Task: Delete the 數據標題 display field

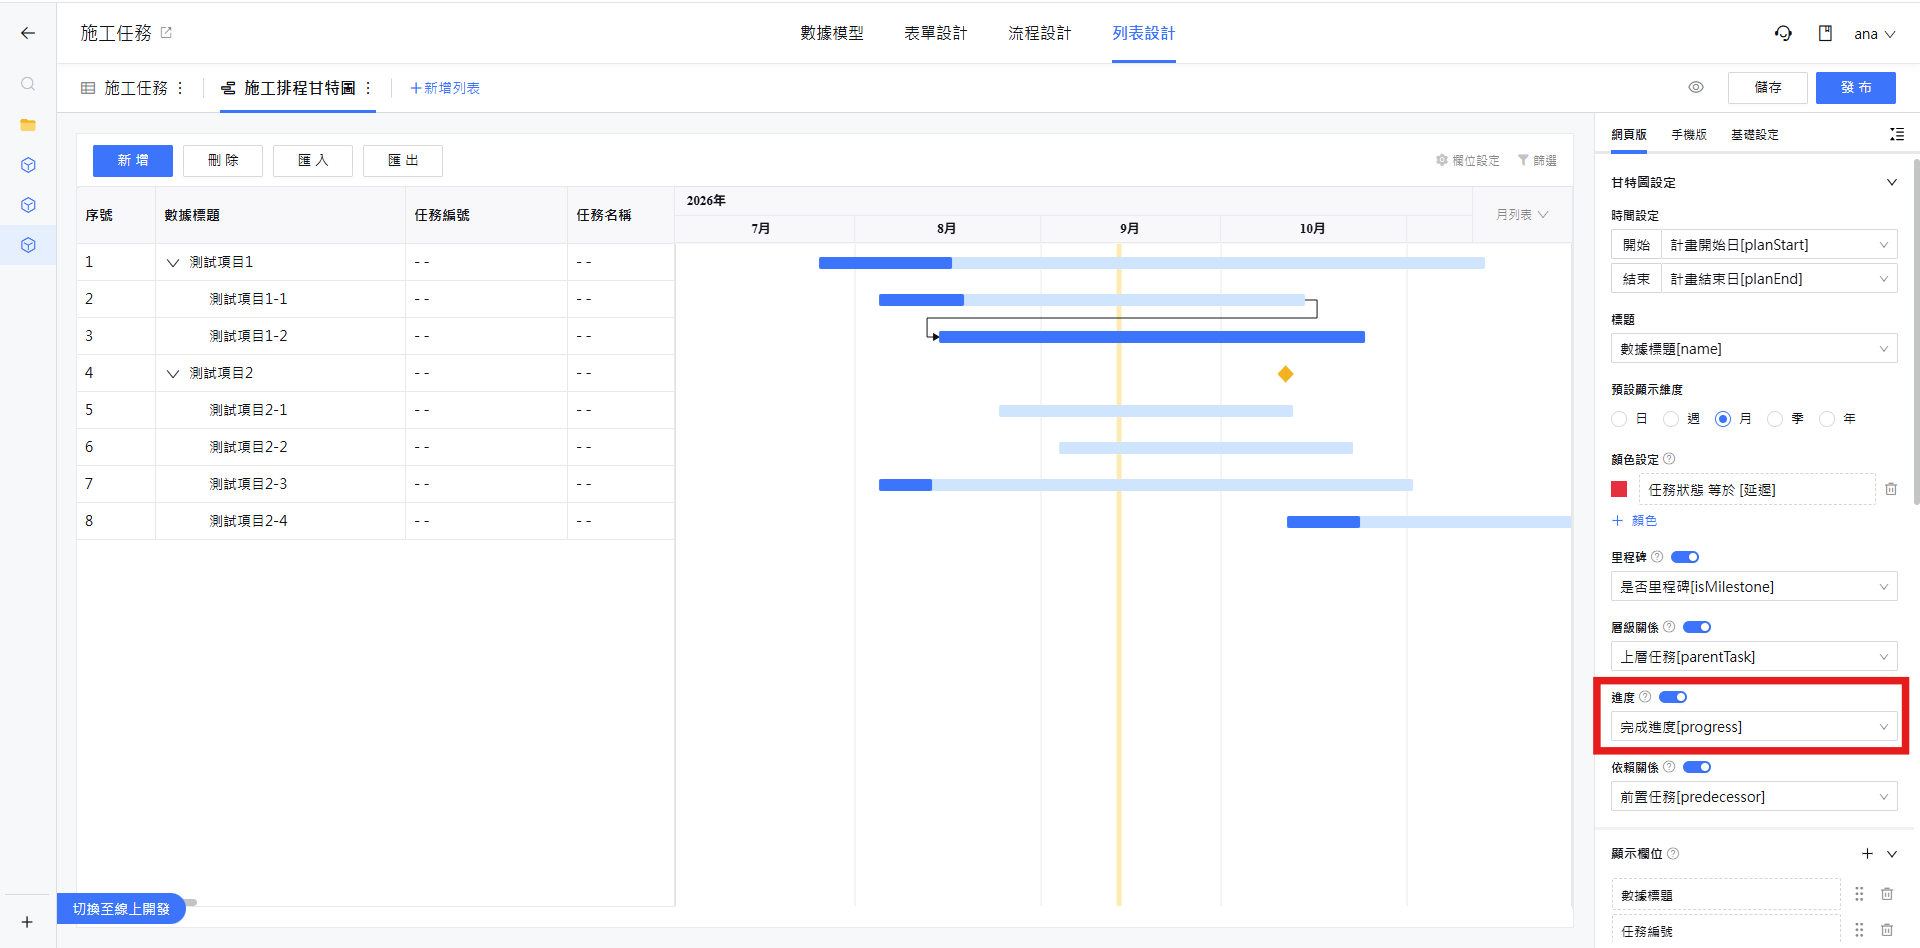Action: tap(1887, 894)
